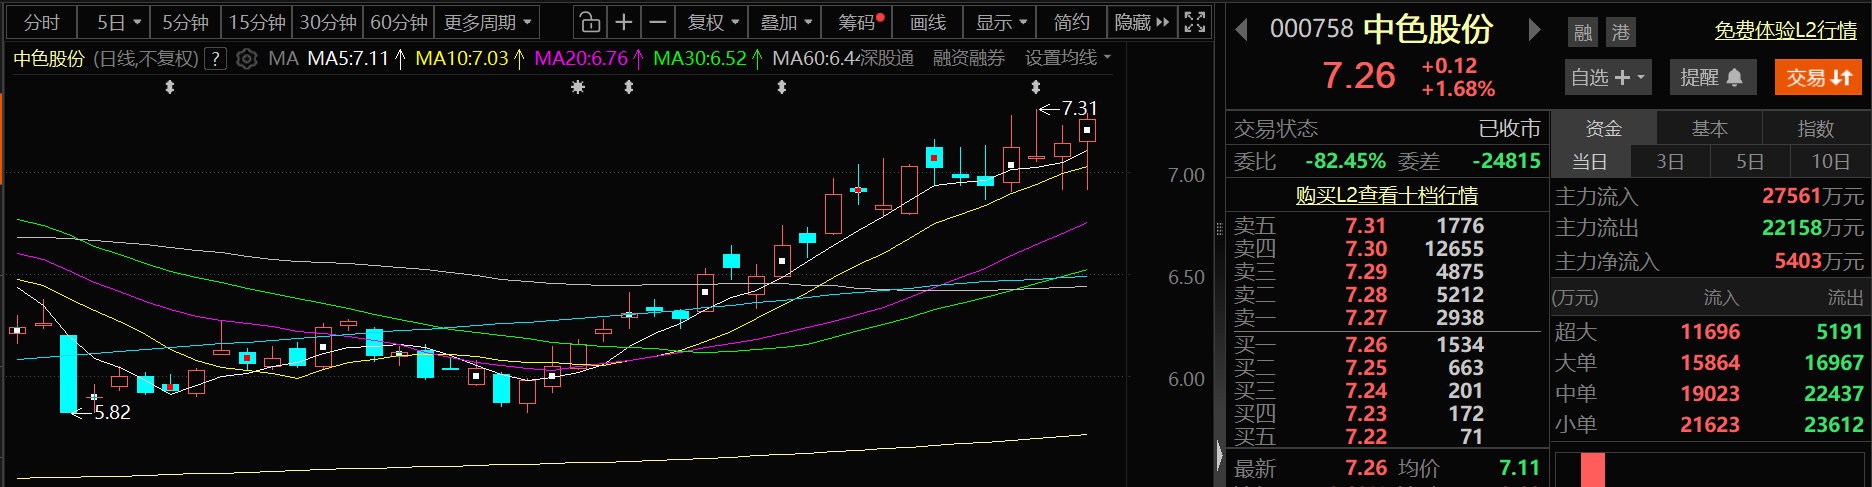Image resolution: width=1872 pixels, height=487 pixels.
Task: Open 免费体验L2行情 link
Action: 1785,31
